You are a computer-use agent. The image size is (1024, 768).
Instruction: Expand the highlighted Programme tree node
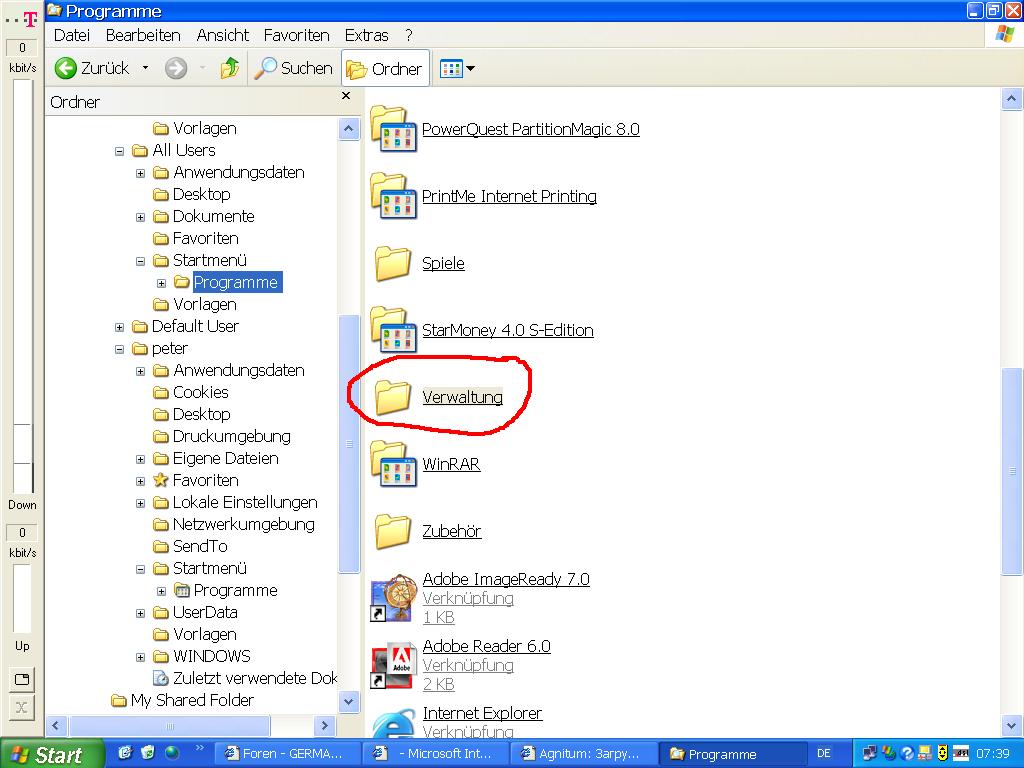click(161, 283)
